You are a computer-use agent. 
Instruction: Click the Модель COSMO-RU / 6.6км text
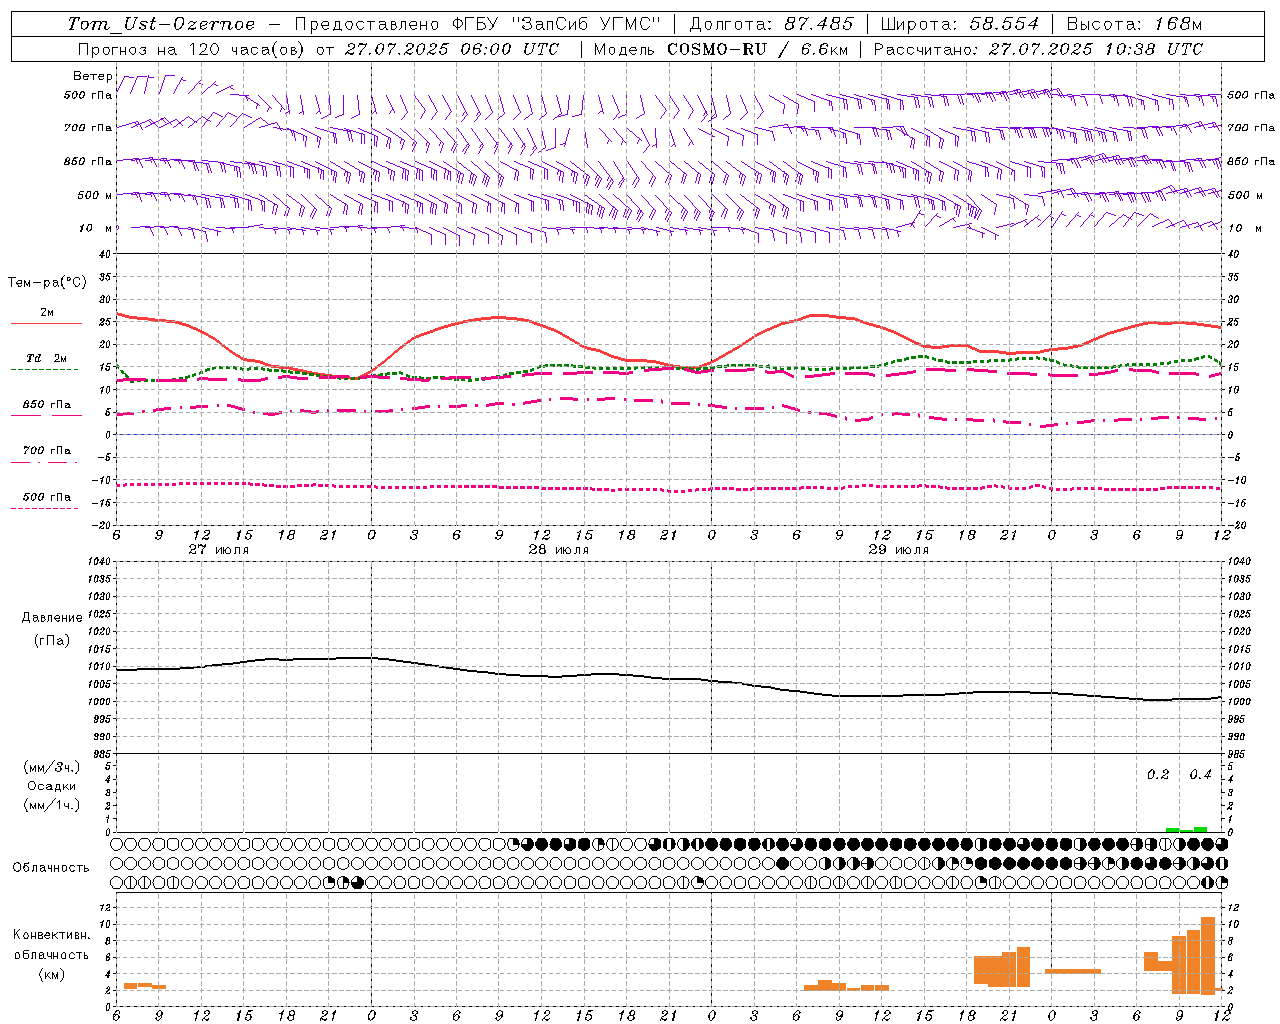tap(721, 49)
